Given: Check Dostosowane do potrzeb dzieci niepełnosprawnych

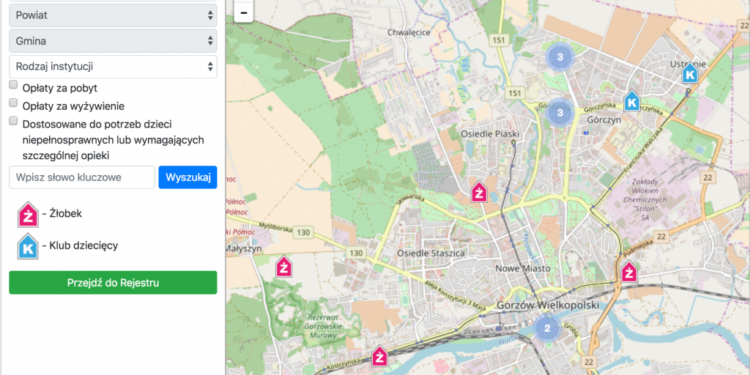Looking at the screenshot, I should pos(13,121).
